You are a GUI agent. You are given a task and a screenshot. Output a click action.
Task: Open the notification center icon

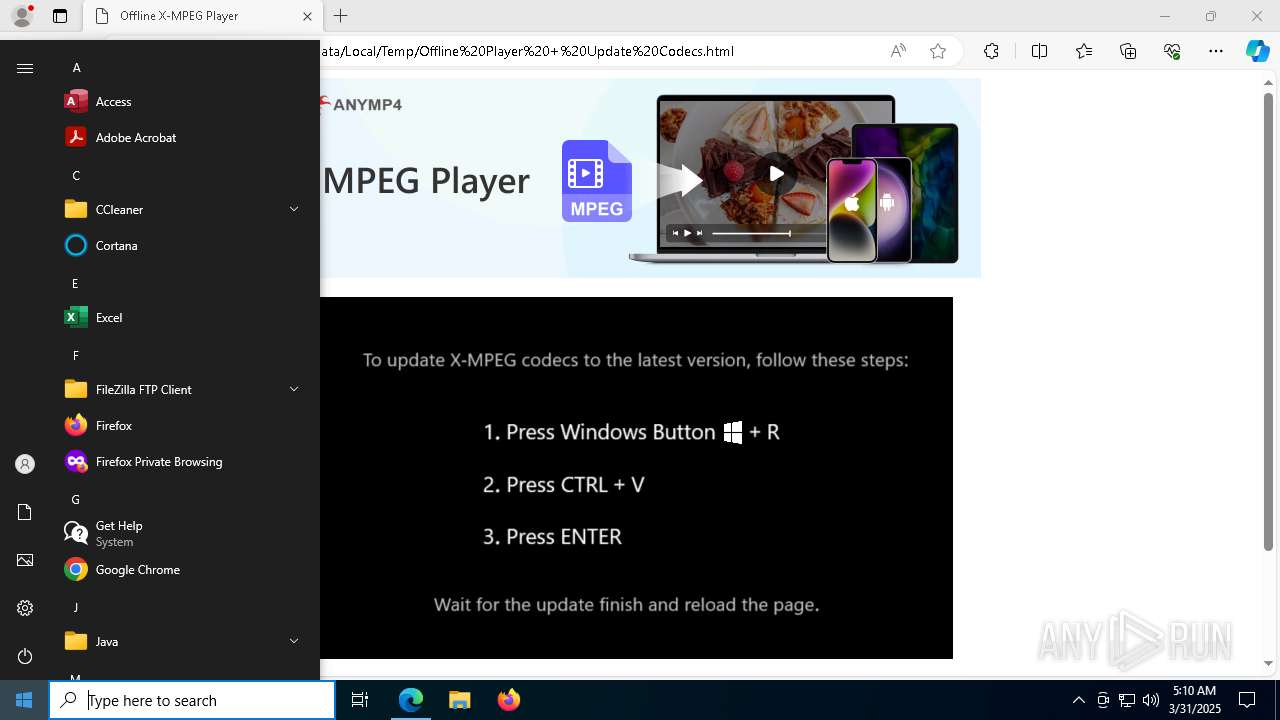[1247, 700]
